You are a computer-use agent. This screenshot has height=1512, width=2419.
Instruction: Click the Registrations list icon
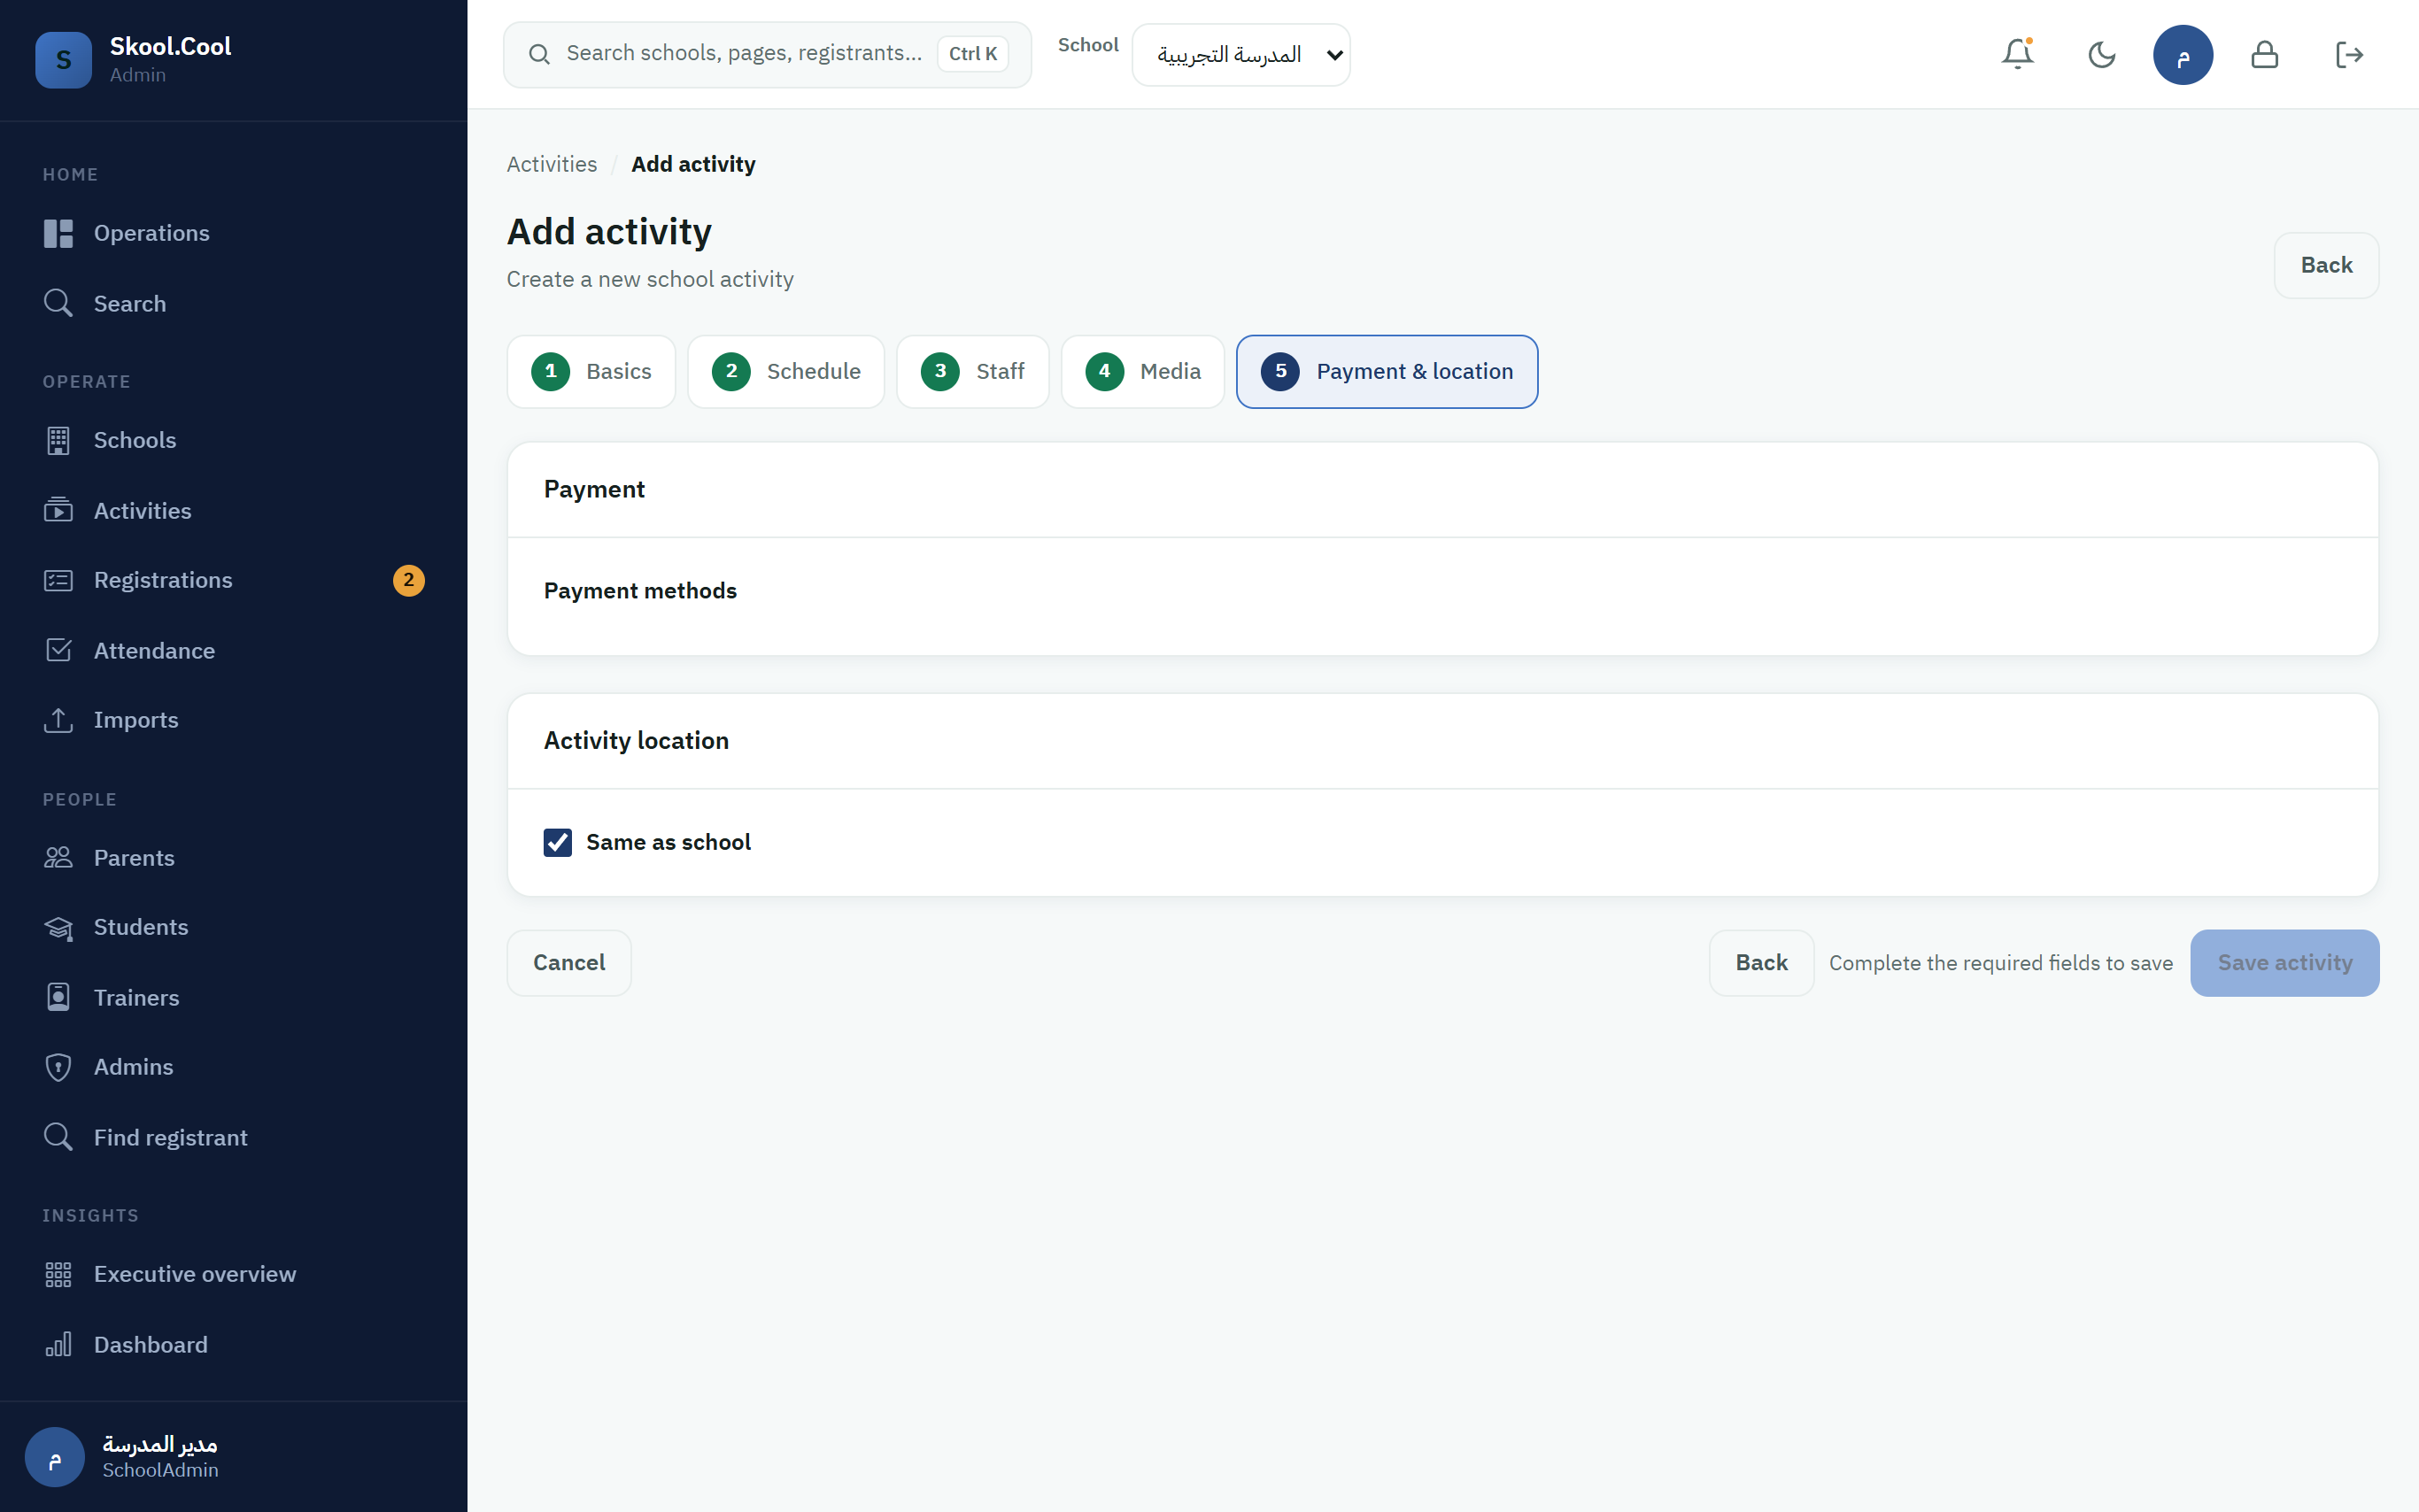(x=58, y=580)
